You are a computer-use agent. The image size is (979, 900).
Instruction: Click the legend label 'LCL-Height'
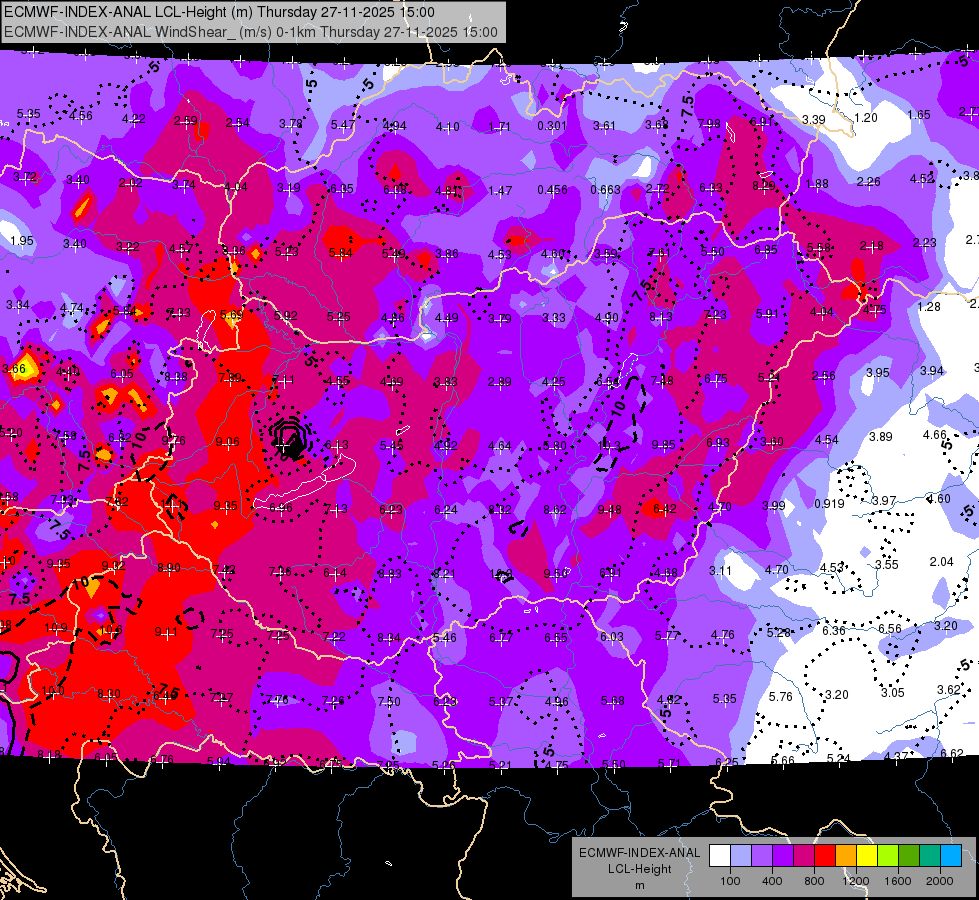(639, 869)
